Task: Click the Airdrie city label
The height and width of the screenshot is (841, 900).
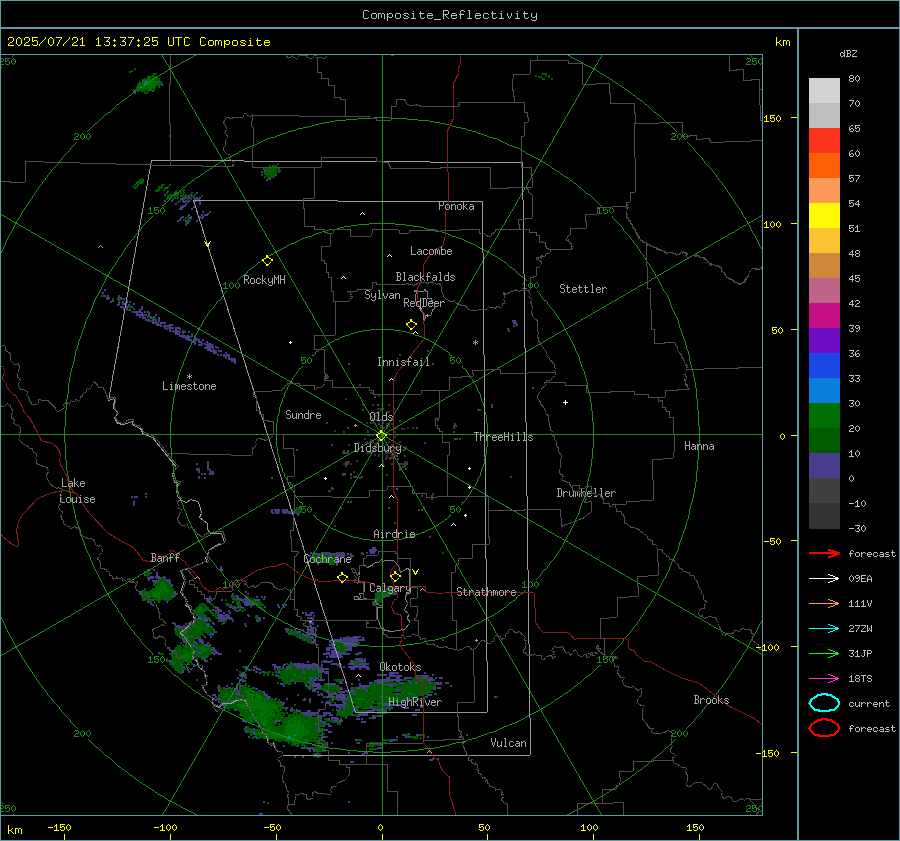Action: 394,534
